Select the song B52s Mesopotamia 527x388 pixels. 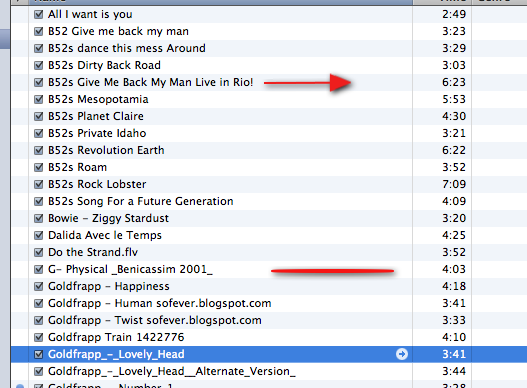pos(98,100)
